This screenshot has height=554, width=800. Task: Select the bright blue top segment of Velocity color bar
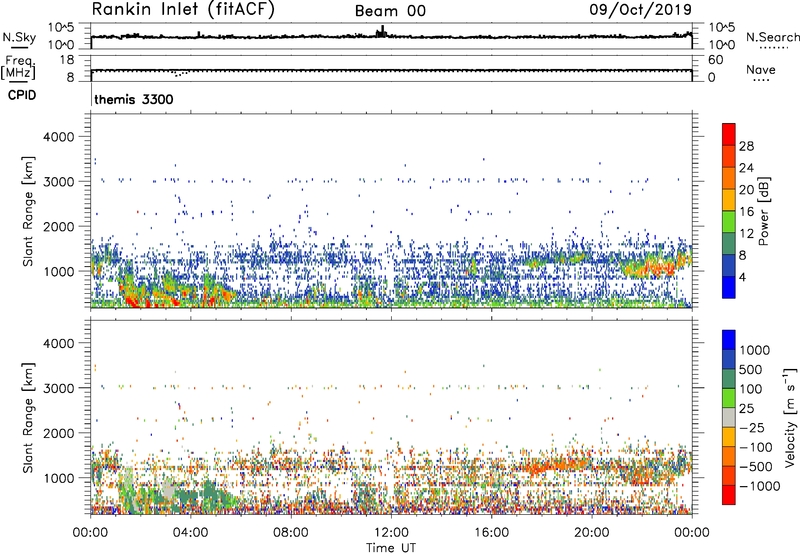pos(729,340)
